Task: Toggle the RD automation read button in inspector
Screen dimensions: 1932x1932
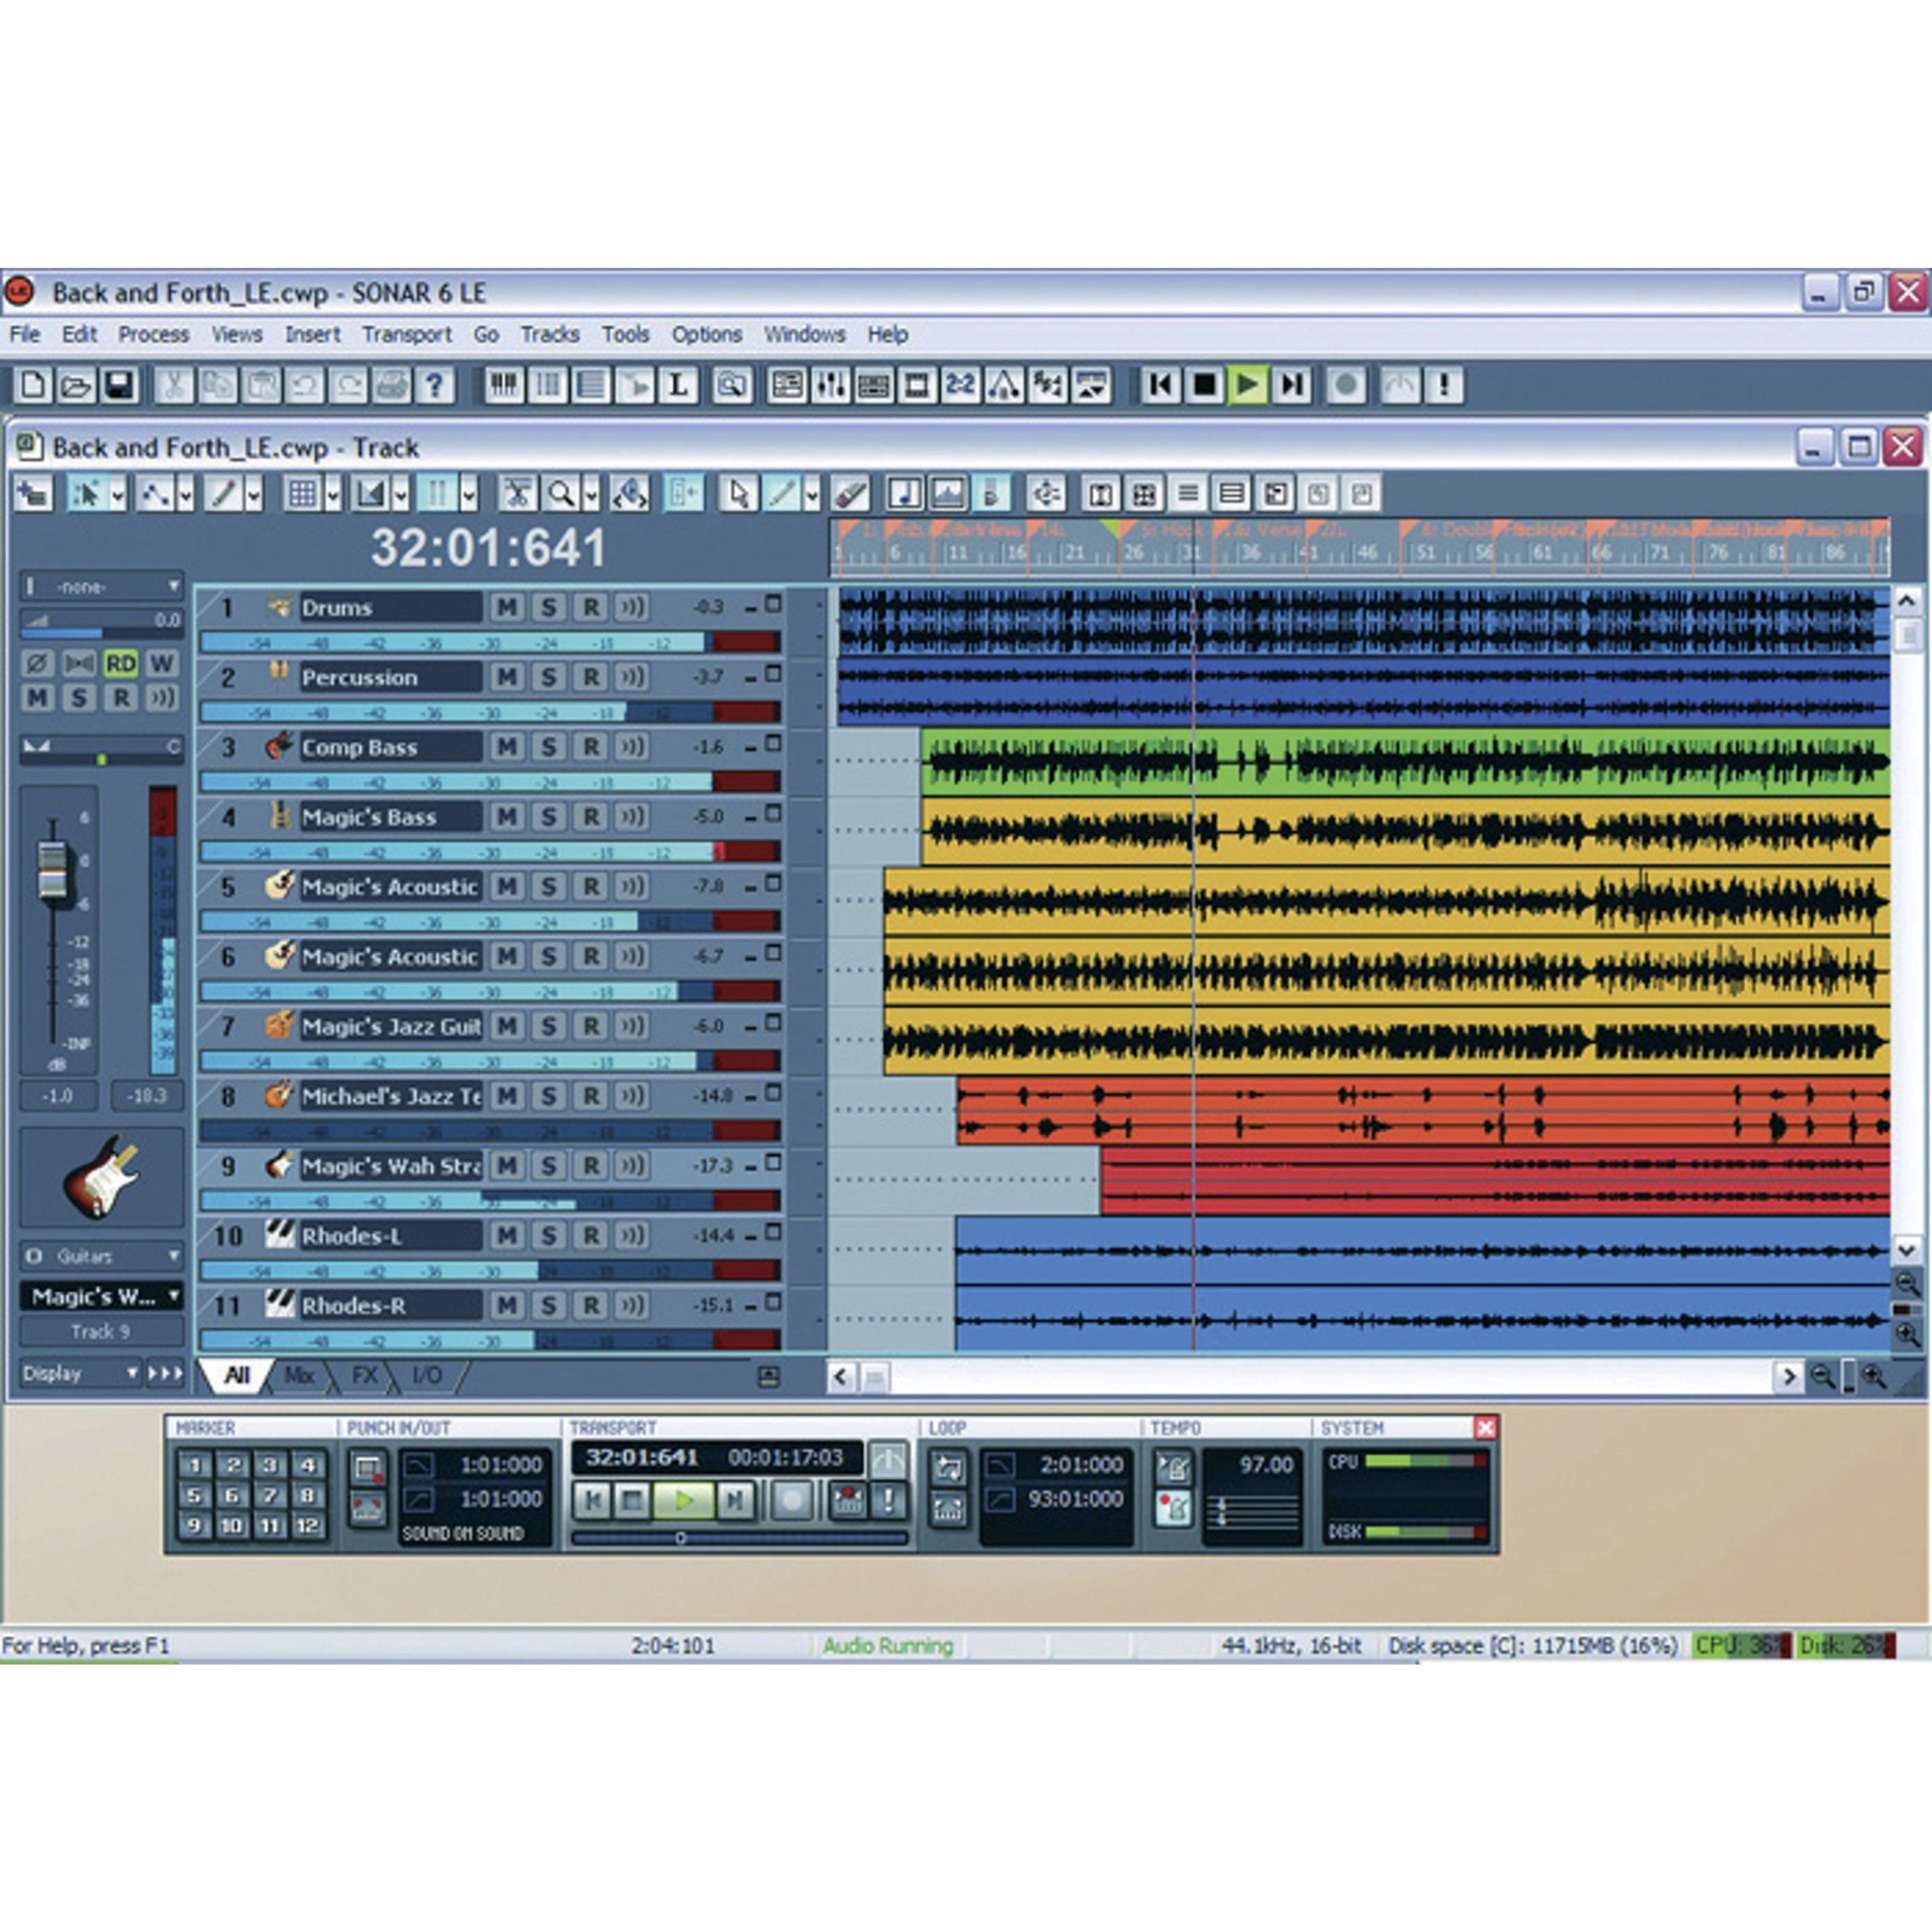Action: [120, 663]
